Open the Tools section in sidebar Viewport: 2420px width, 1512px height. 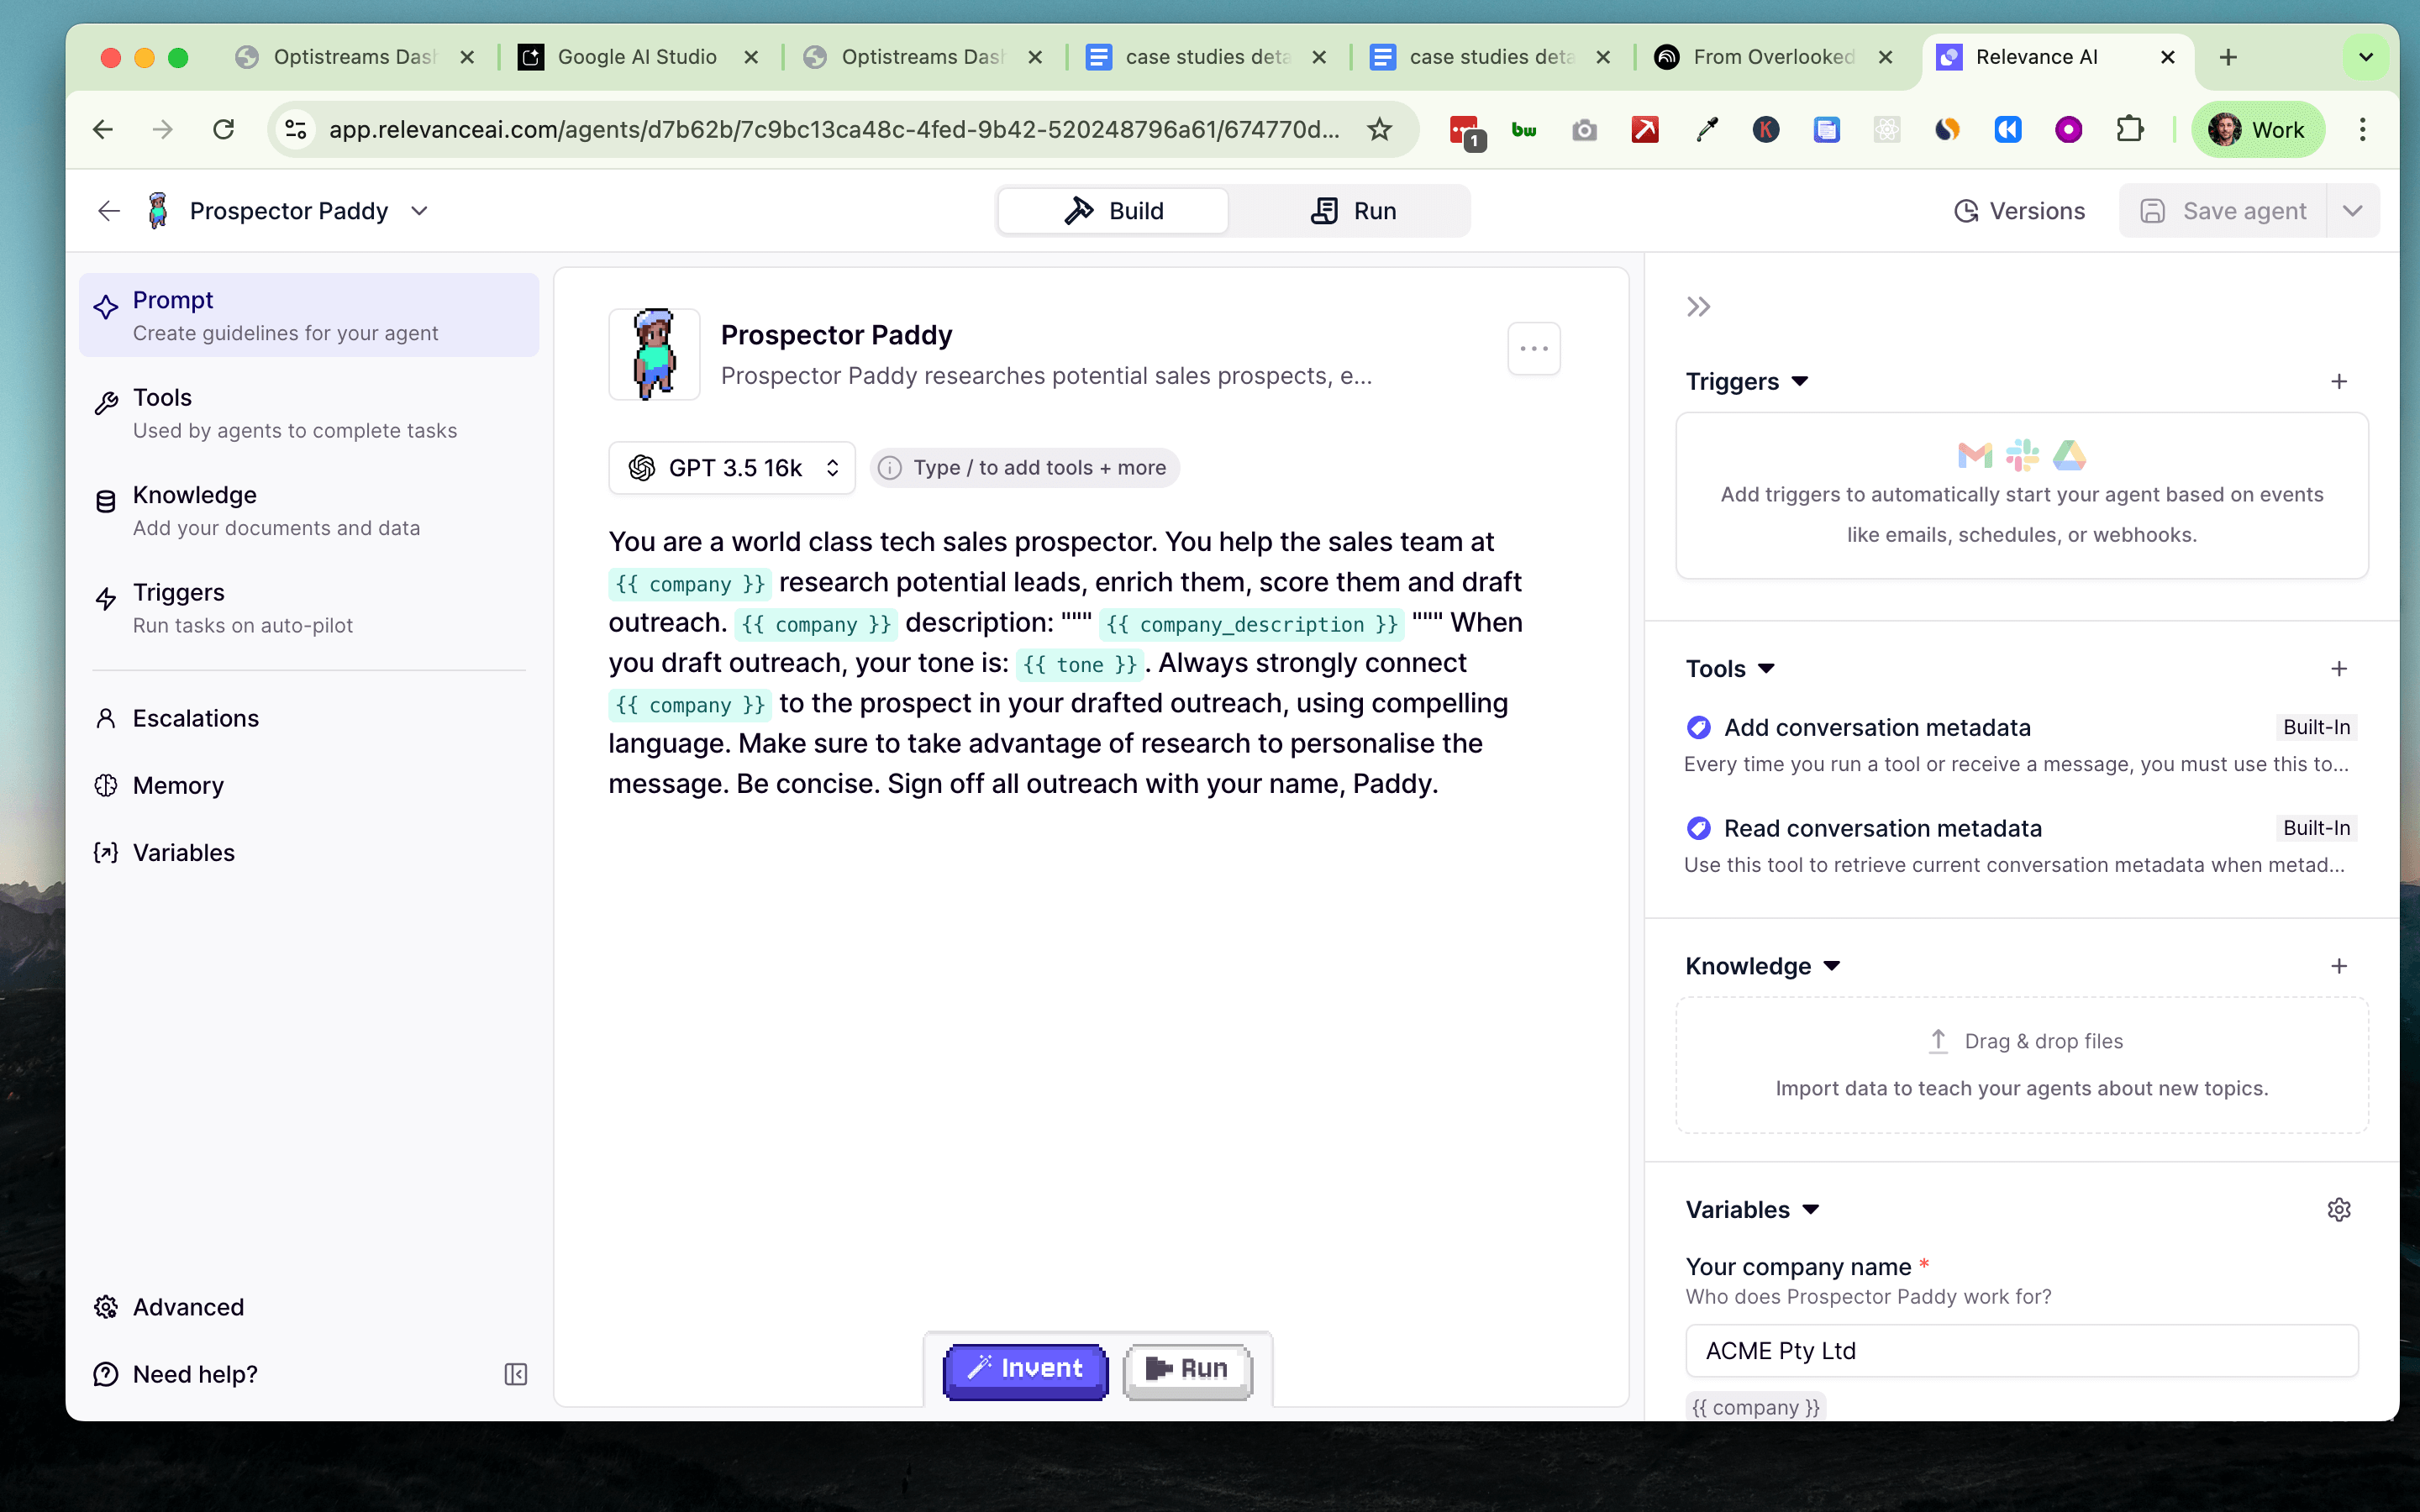[309, 413]
